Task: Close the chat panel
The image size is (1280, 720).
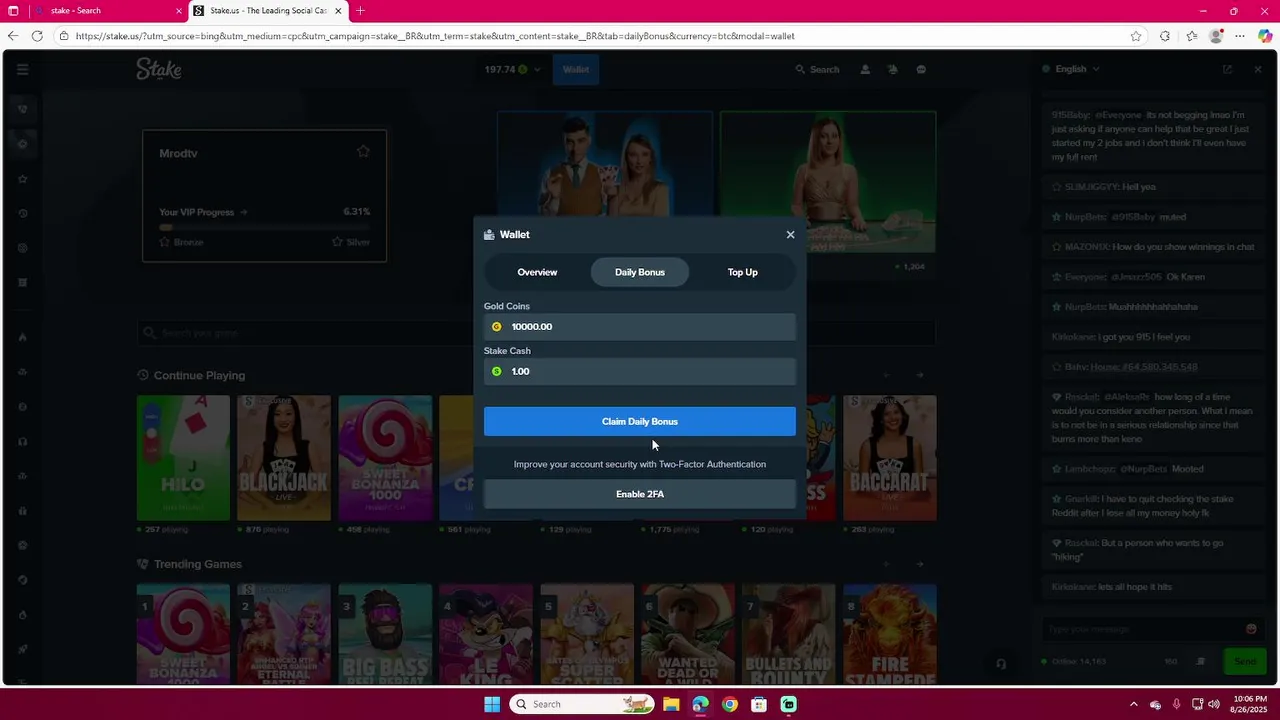Action: tap(1258, 69)
